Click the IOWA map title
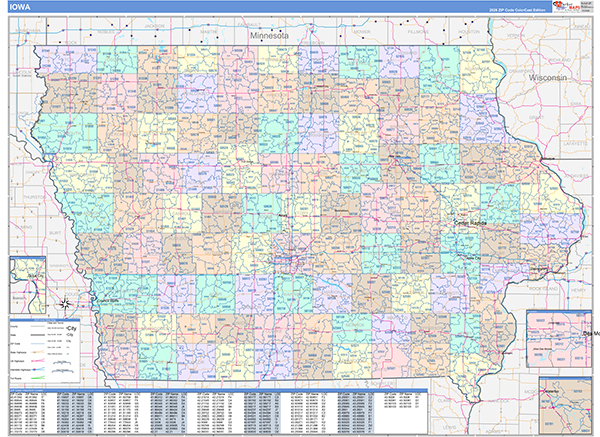Image resolution: width=600 pixels, height=437 pixels. click(21, 7)
